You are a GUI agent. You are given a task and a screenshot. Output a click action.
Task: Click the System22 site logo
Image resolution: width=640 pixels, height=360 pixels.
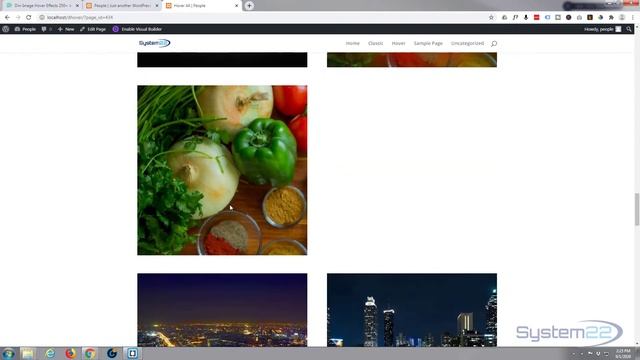pos(154,43)
